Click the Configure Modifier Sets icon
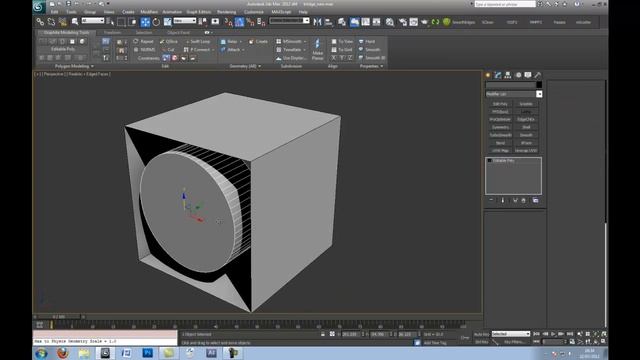This screenshot has width=640, height=360. (x=536, y=200)
